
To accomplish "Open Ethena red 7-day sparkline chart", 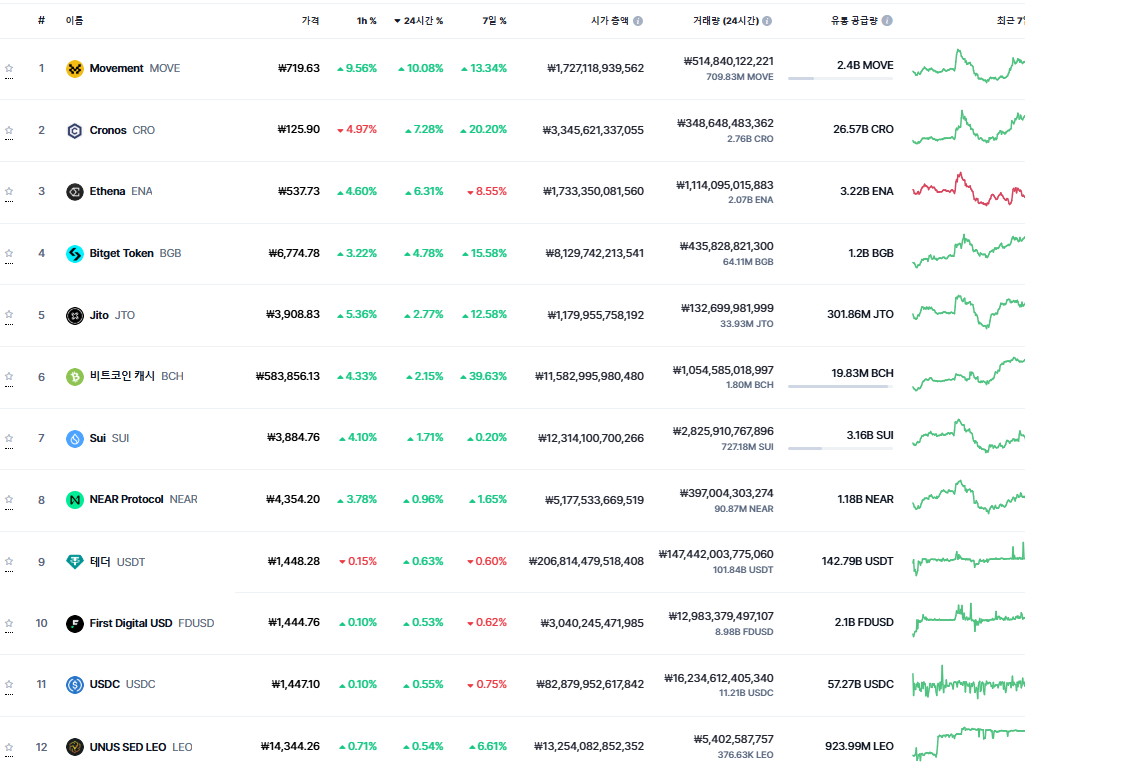I will 968,189.
